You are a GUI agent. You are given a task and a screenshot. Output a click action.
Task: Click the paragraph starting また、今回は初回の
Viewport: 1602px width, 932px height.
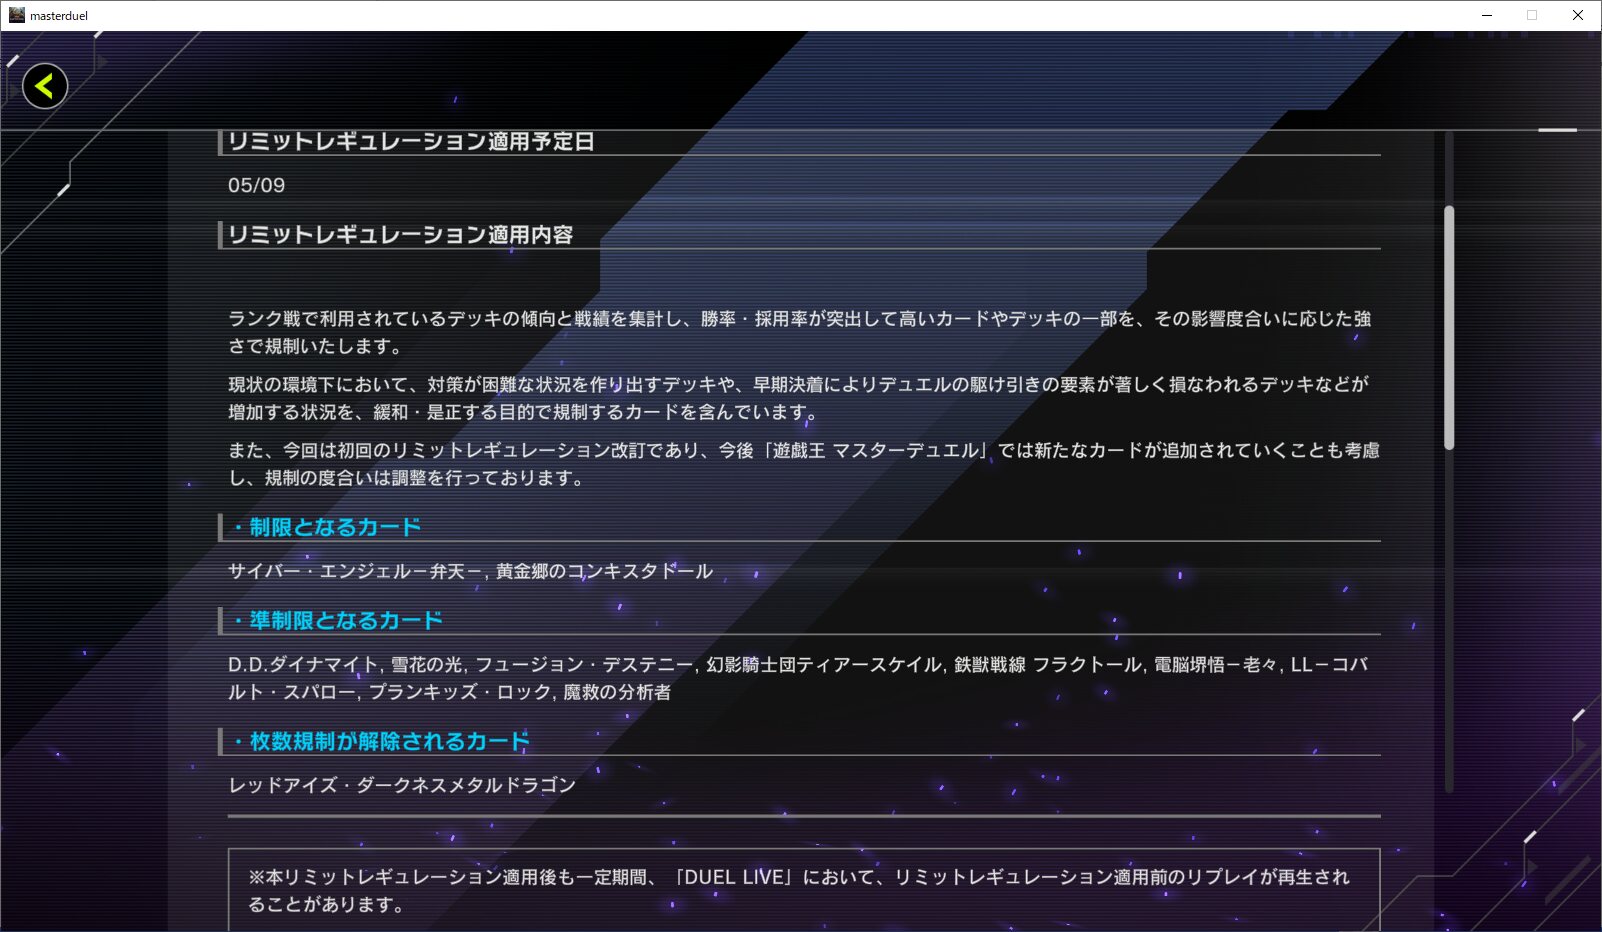[x=804, y=464]
